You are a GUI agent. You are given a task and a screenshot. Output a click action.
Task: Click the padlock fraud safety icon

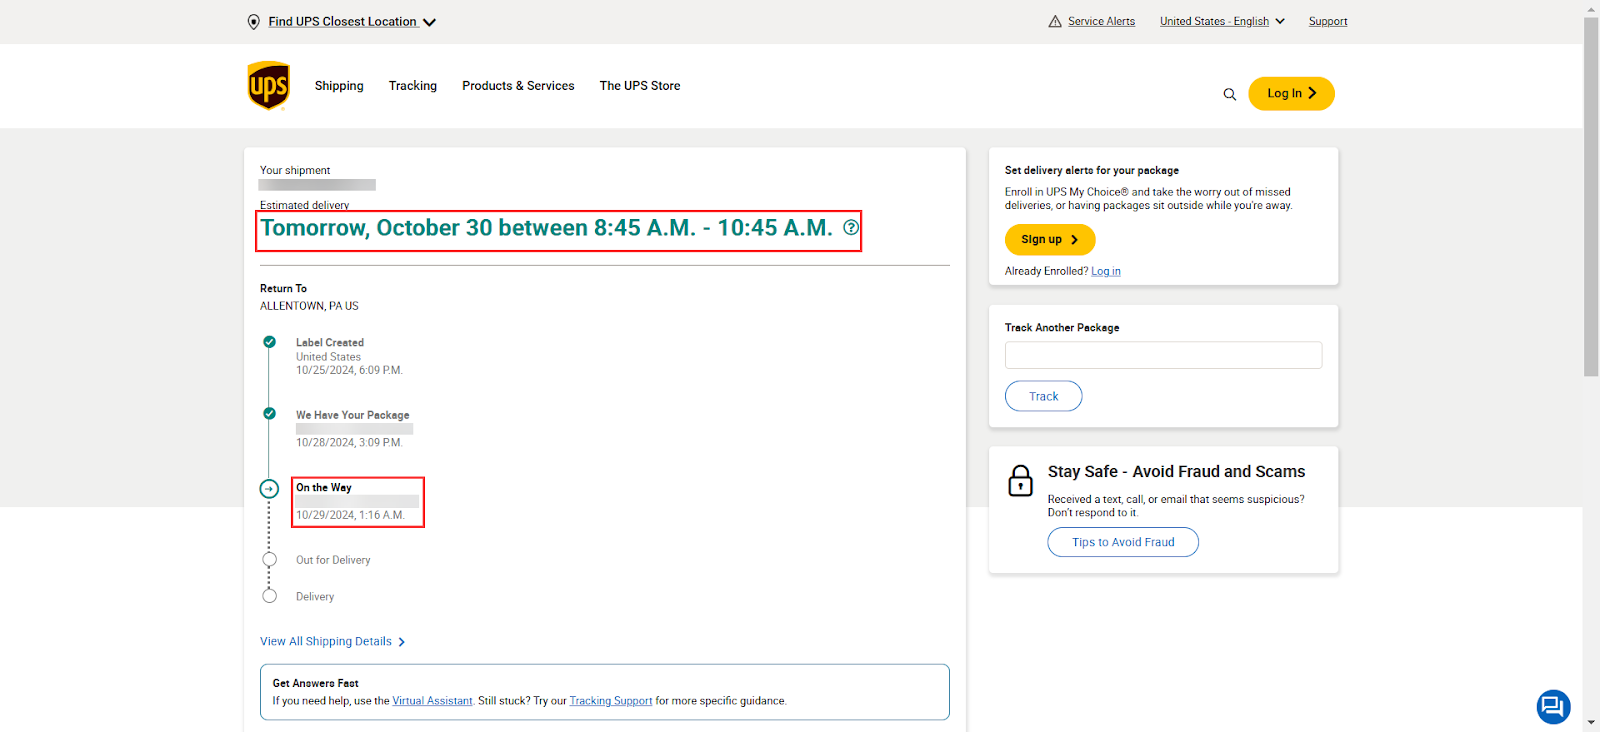point(1020,481)
